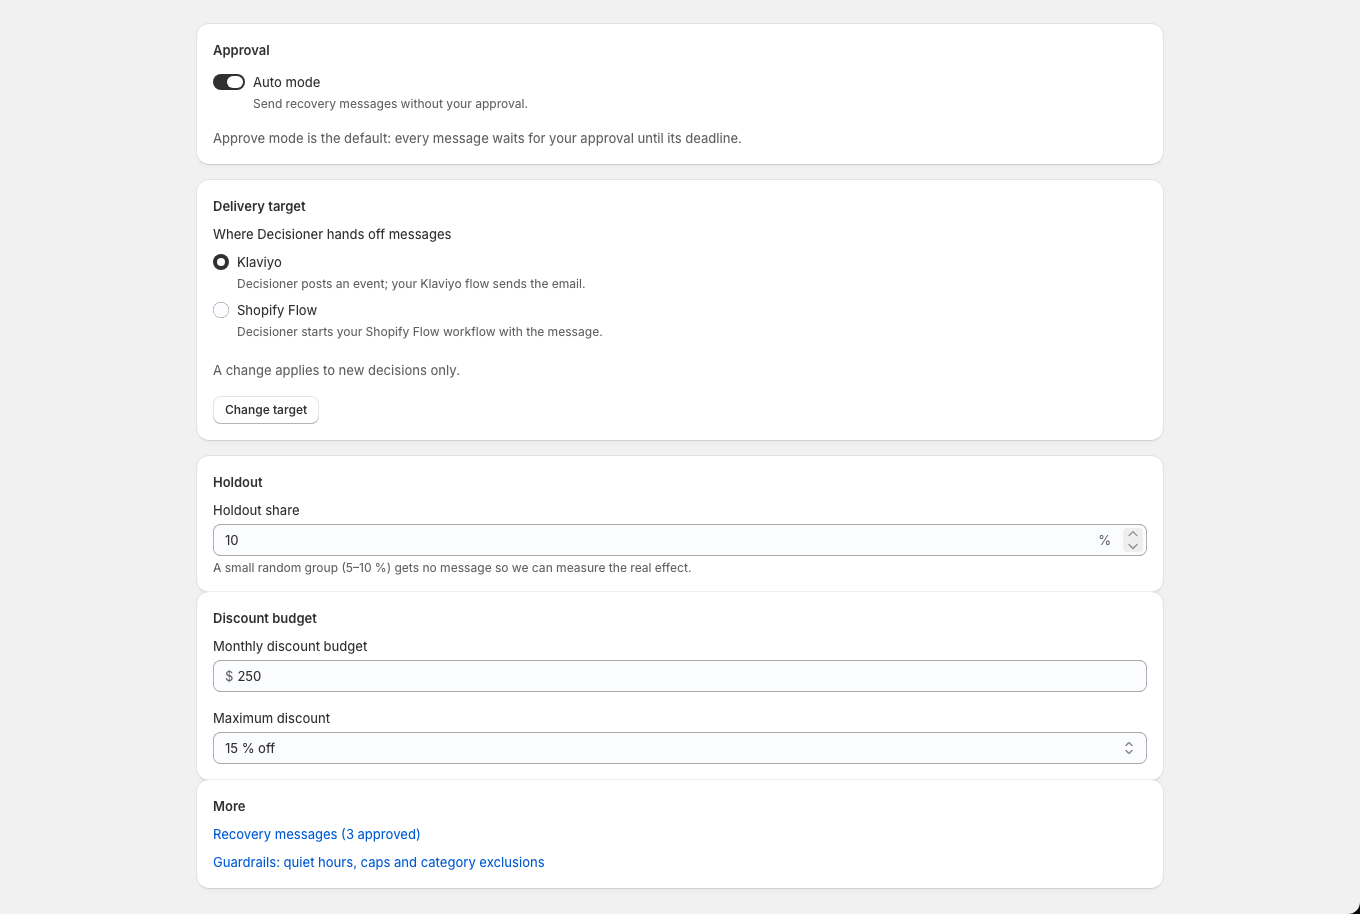Click the Monthly discount budget label
This screenshot has width=1360, height=914.
[290, 646]
